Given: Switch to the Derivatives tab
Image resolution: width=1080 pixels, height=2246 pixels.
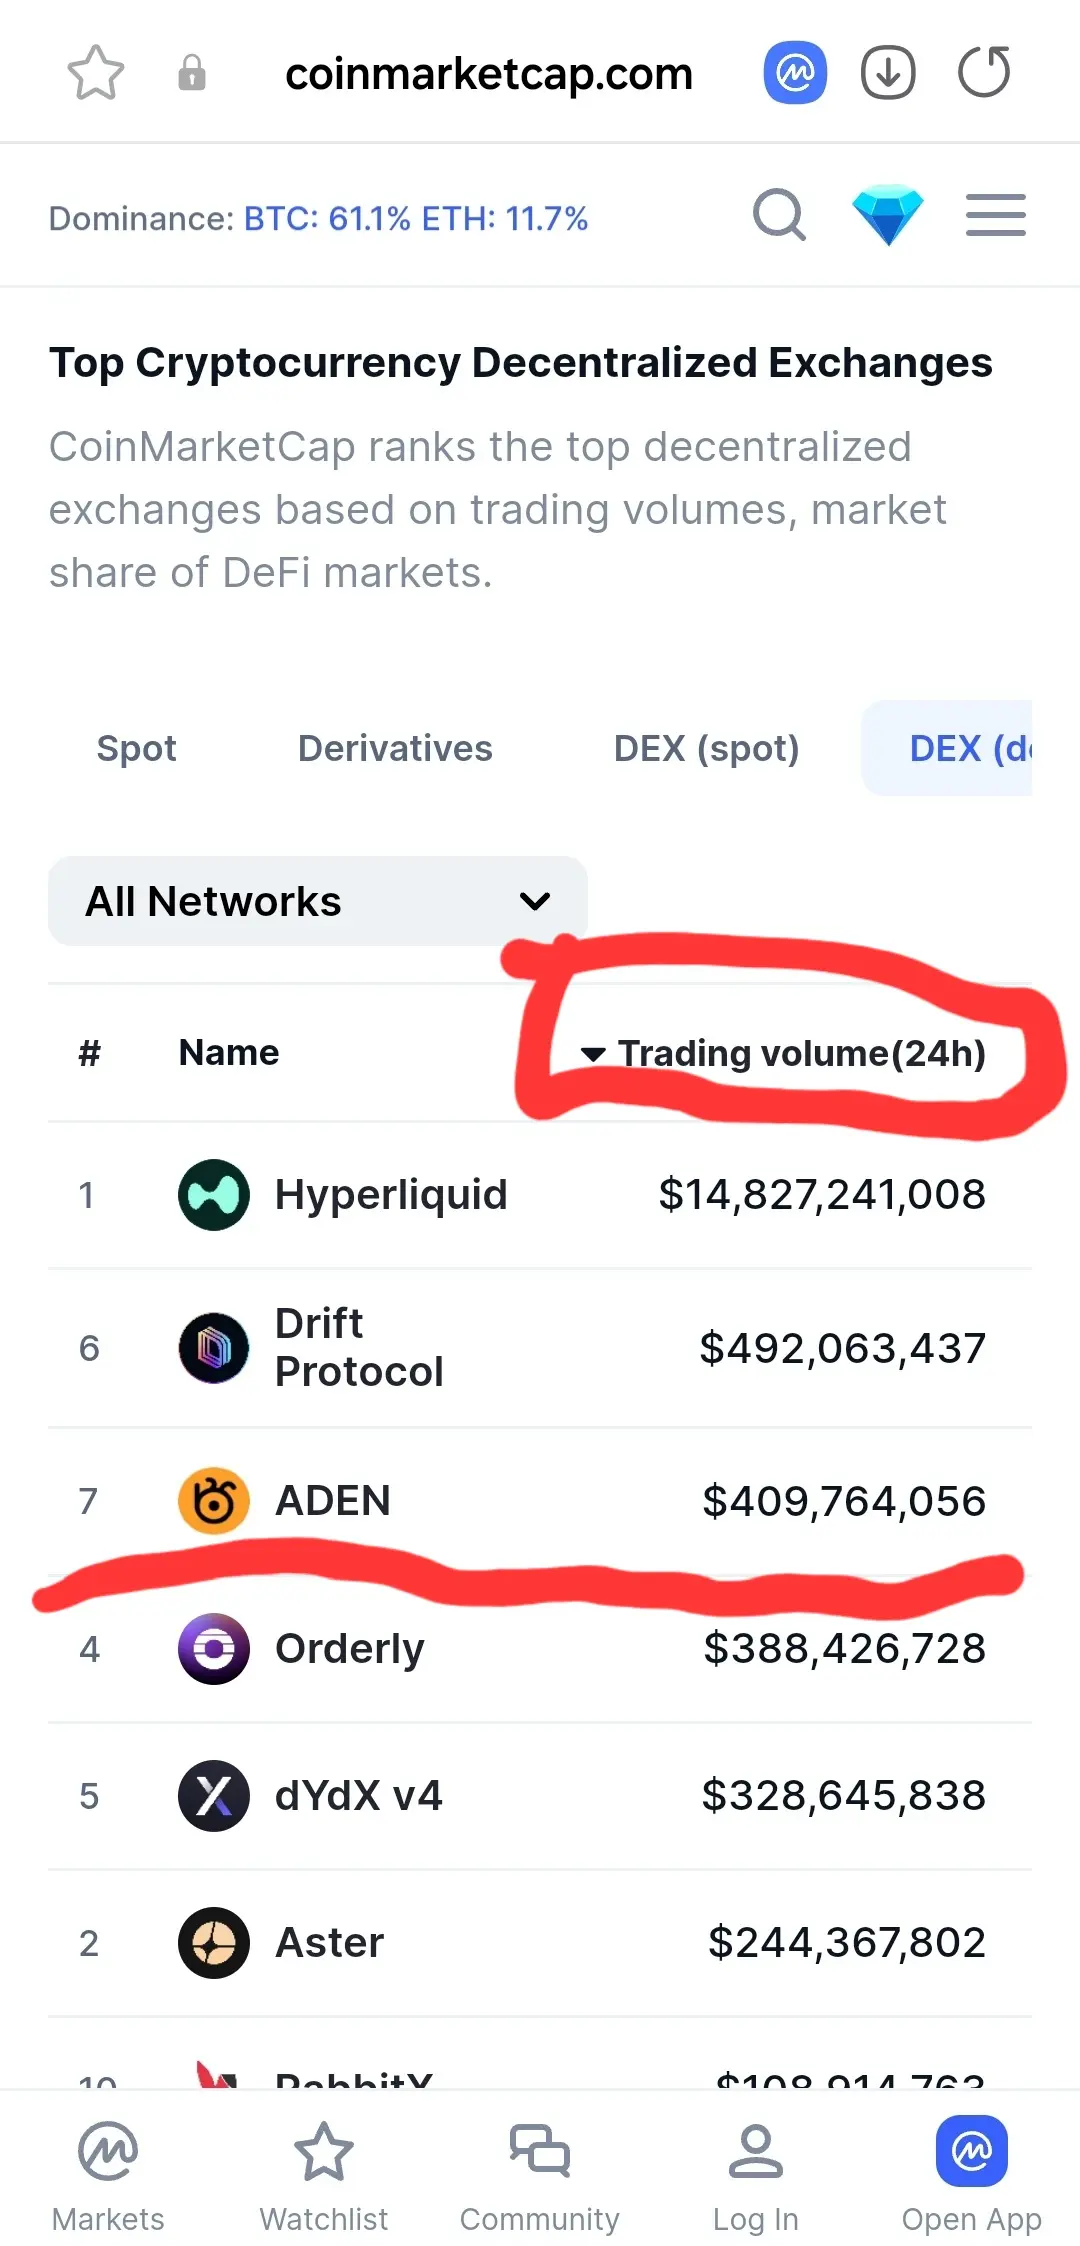Looking at the screenshot, I should [395, 748].
